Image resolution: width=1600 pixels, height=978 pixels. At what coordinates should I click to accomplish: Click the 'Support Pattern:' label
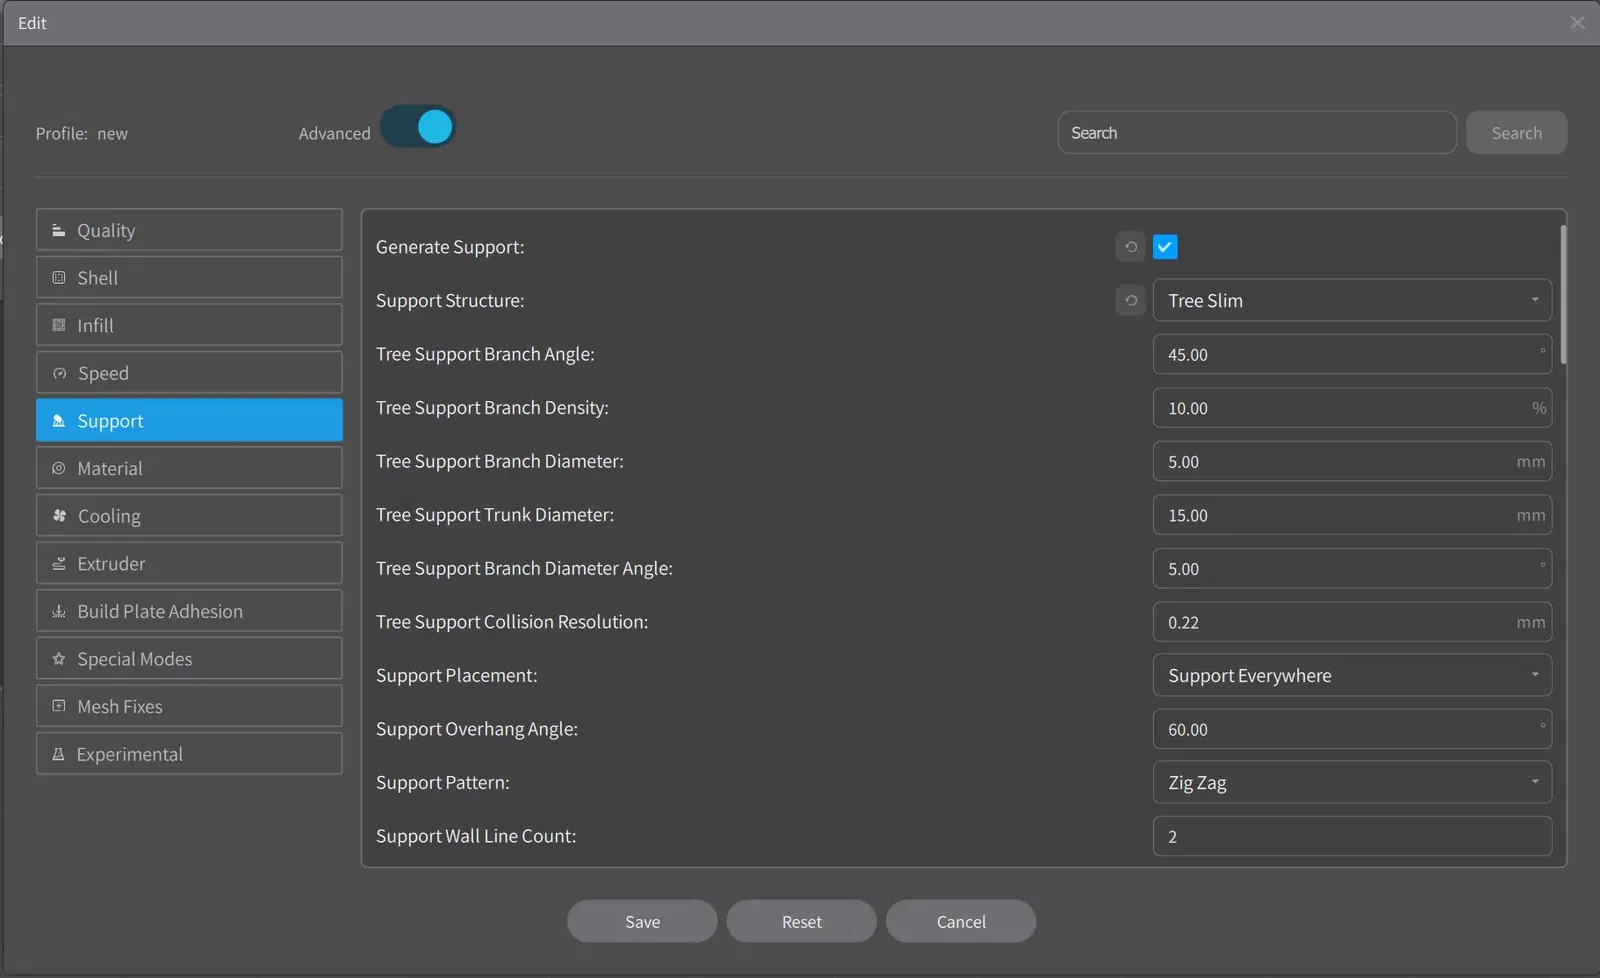(443, 782)
